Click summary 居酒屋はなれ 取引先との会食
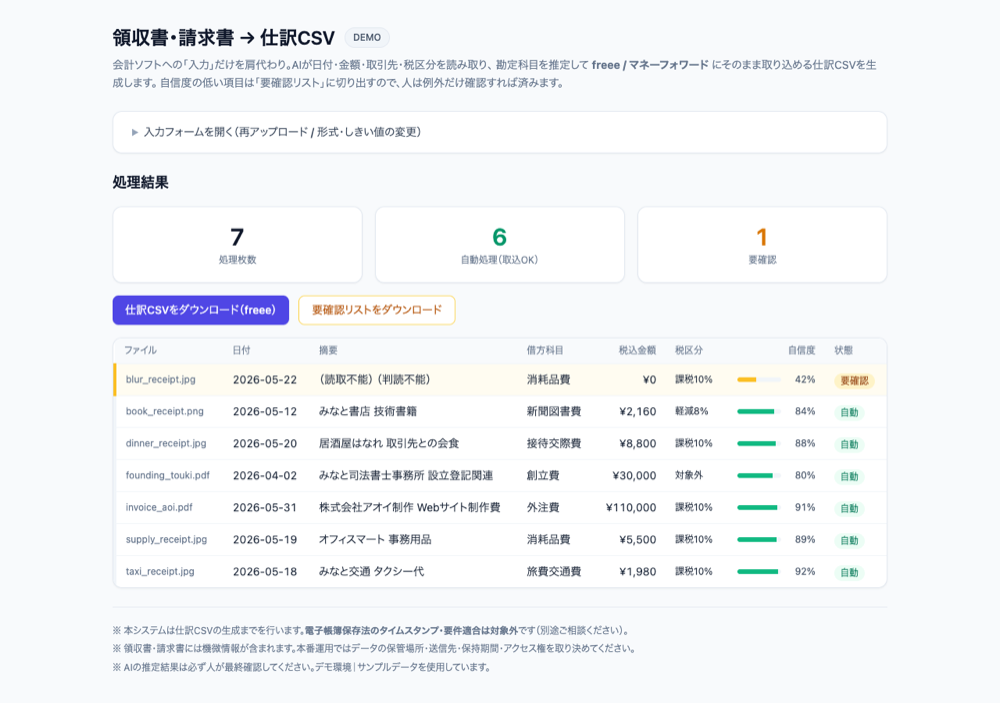This screenshot has width=1000, height=703. click(389, 443)
